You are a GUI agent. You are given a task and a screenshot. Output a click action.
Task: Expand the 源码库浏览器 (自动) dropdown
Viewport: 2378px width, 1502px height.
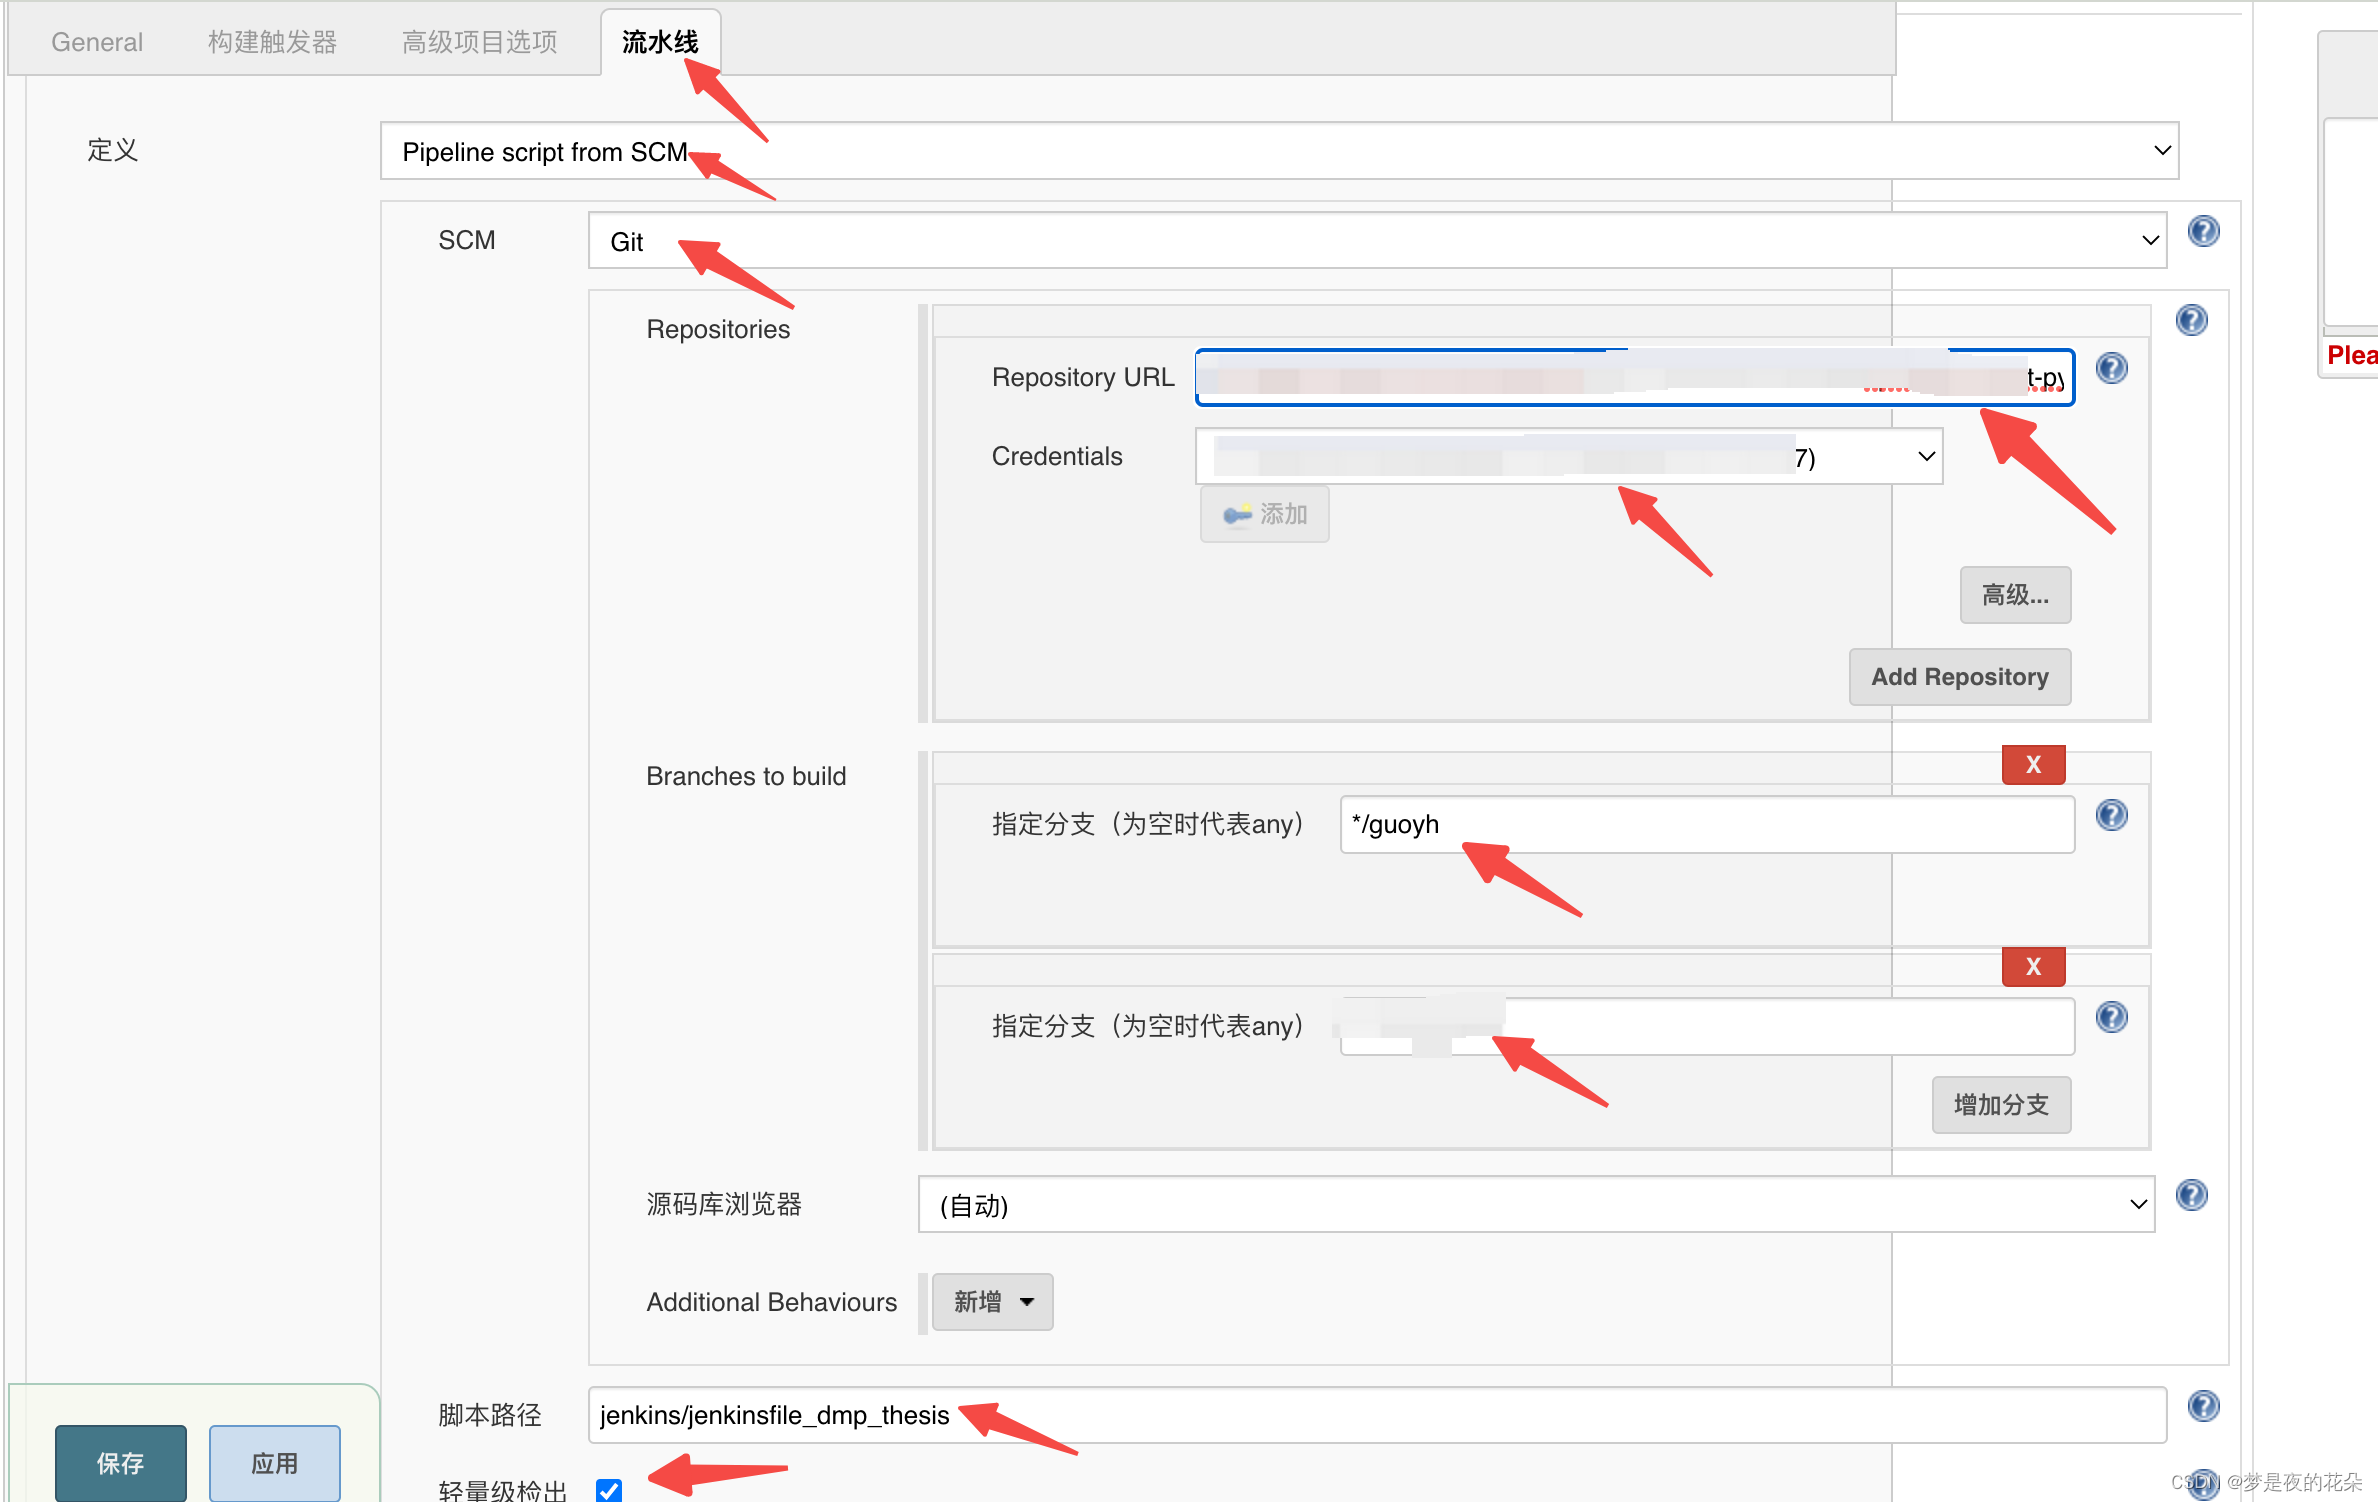click(x=1536, y=1205)
